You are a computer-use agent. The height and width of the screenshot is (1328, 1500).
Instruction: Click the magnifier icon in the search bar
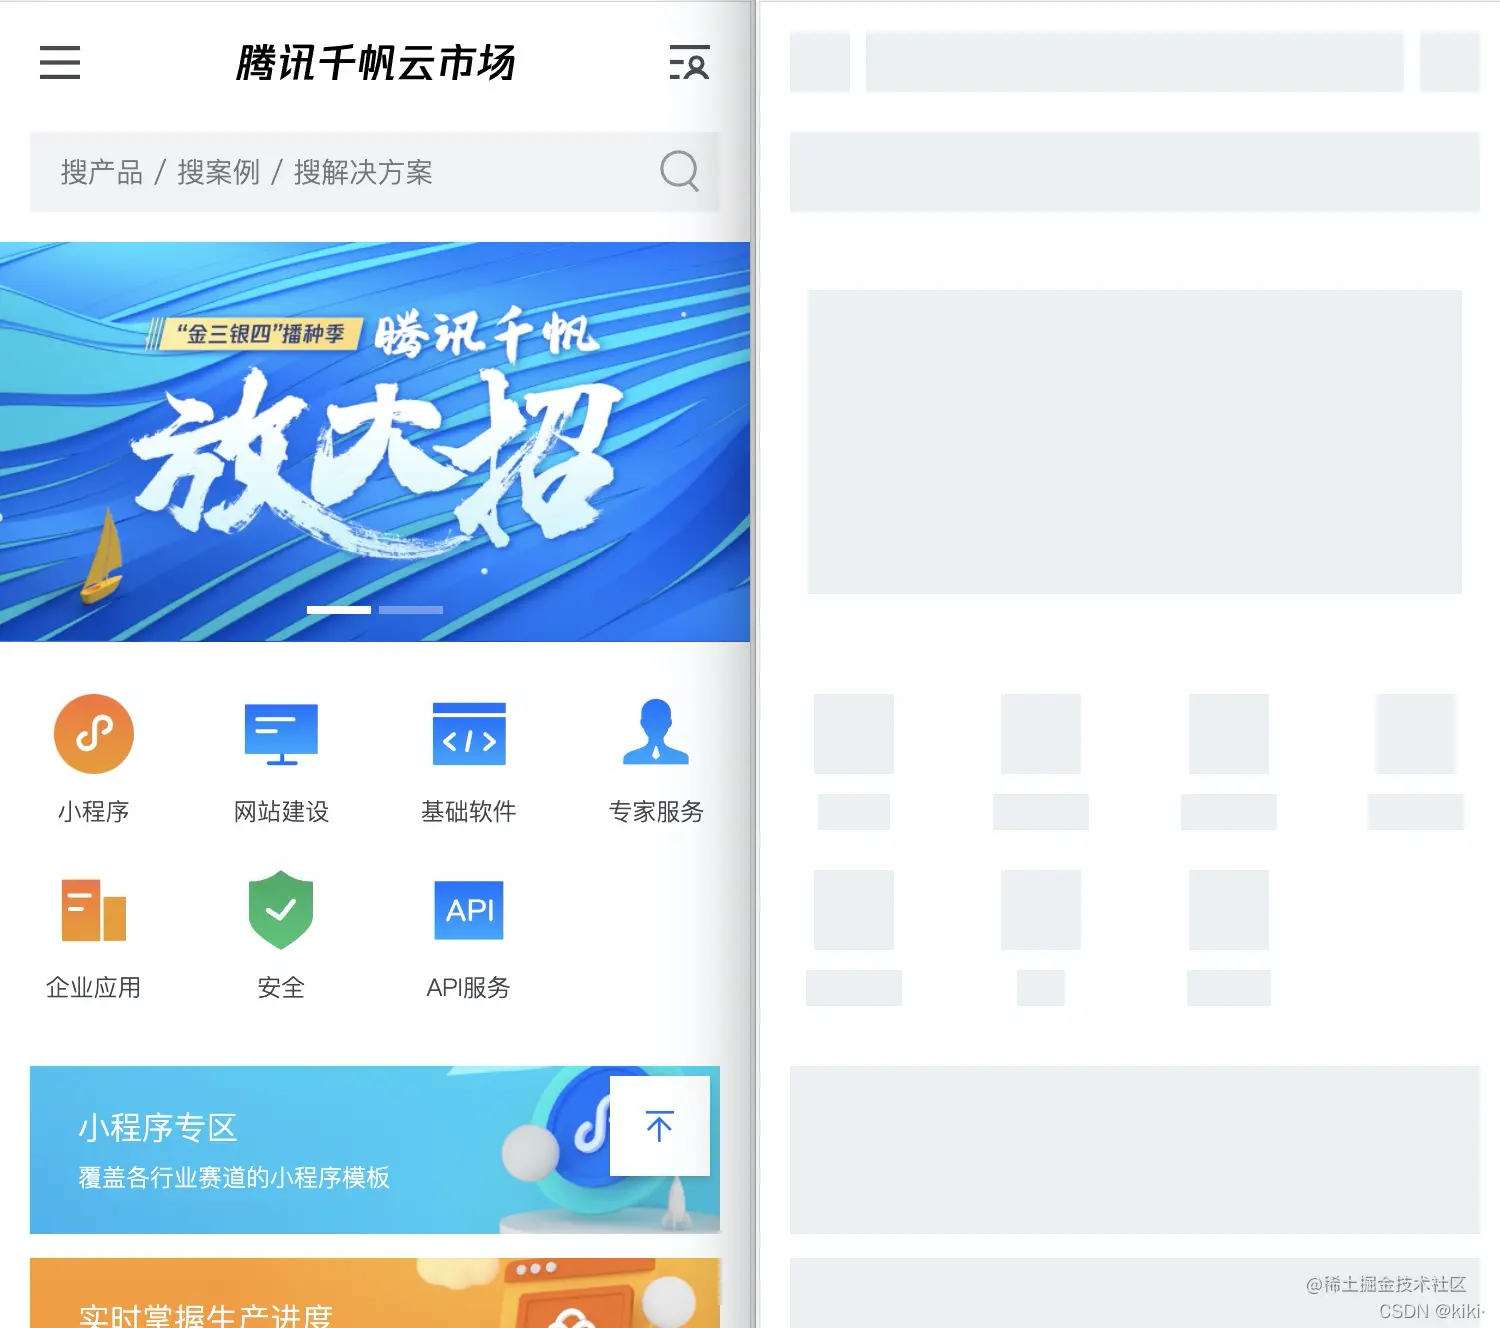[x=680, y=172]
